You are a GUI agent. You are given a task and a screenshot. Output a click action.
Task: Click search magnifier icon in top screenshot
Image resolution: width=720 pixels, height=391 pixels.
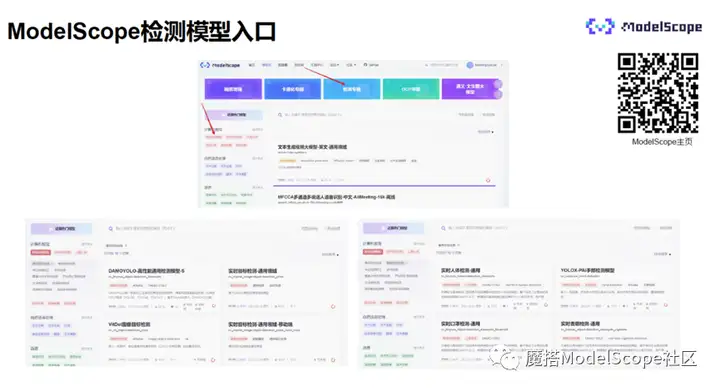pos(280,115)
